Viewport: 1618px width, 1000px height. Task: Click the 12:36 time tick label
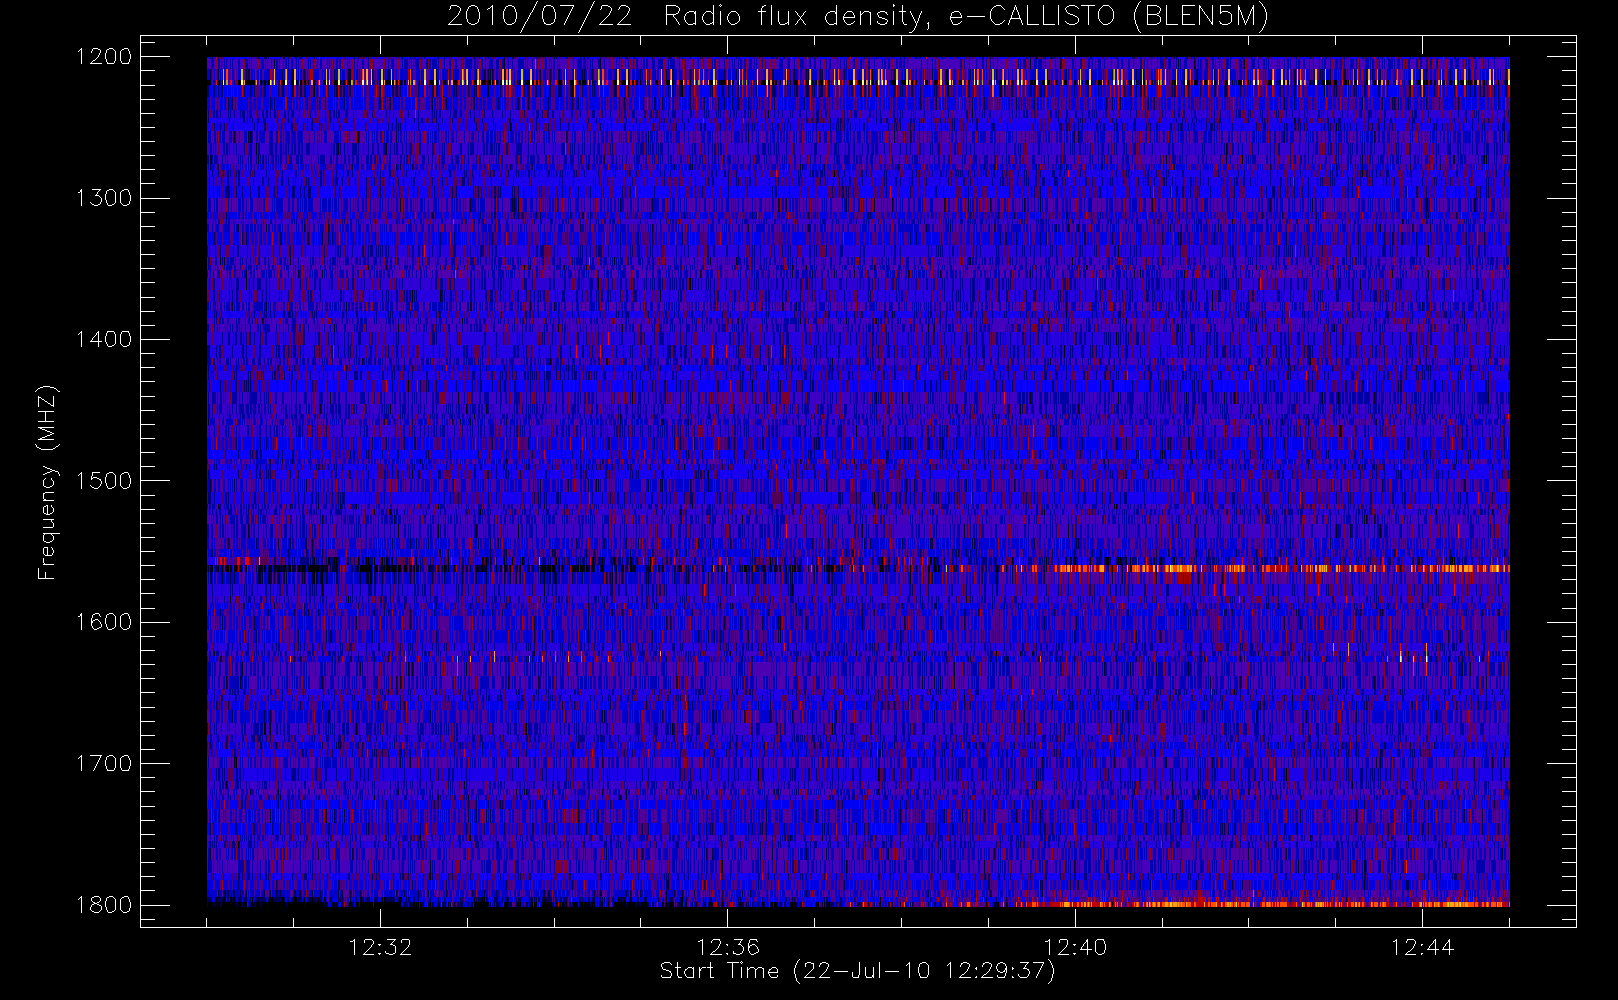tap(728, 947)
